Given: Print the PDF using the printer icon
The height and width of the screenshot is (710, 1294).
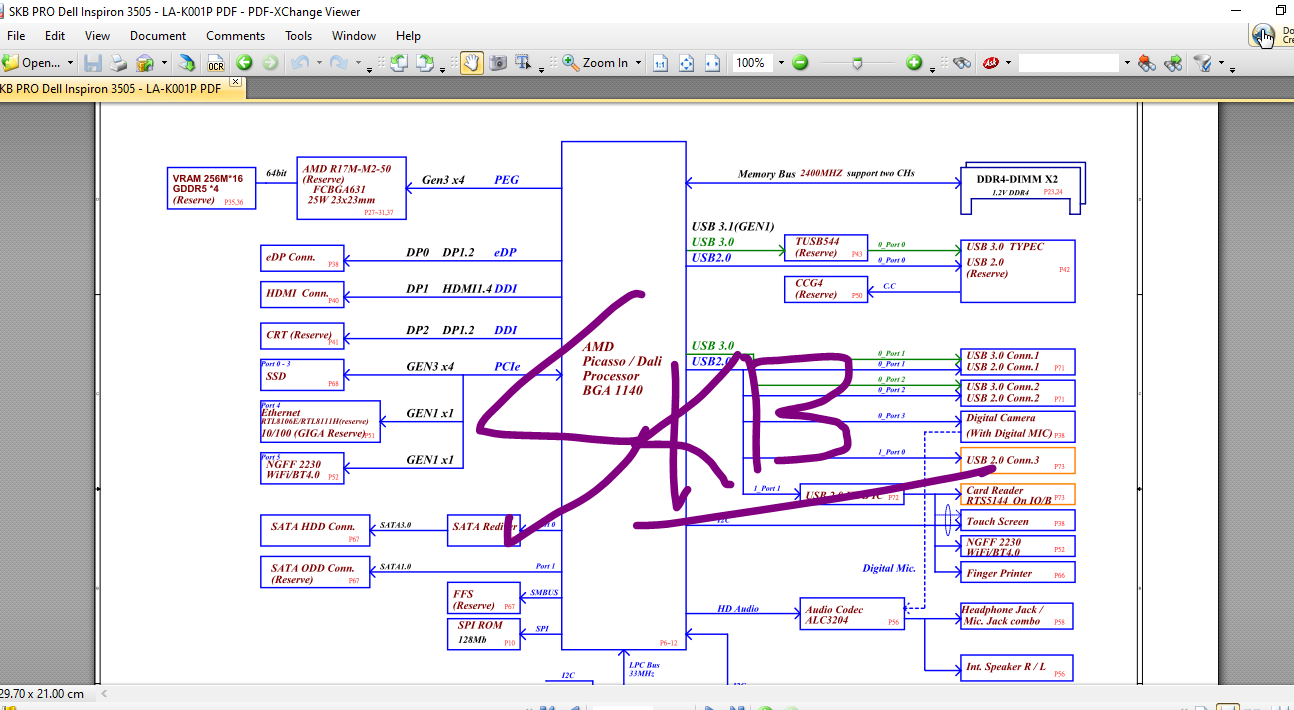Looking at the screenshot, I should tap(119, 63).
